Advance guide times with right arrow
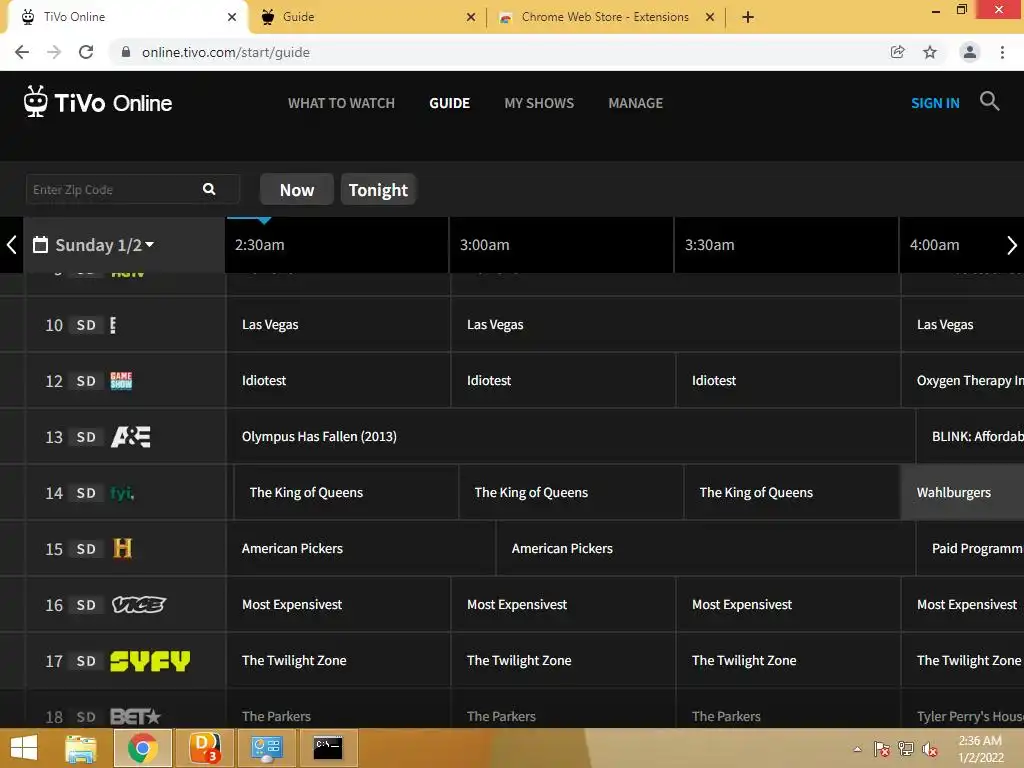This screenshot has width=1024, height=768. (1012, 245)
